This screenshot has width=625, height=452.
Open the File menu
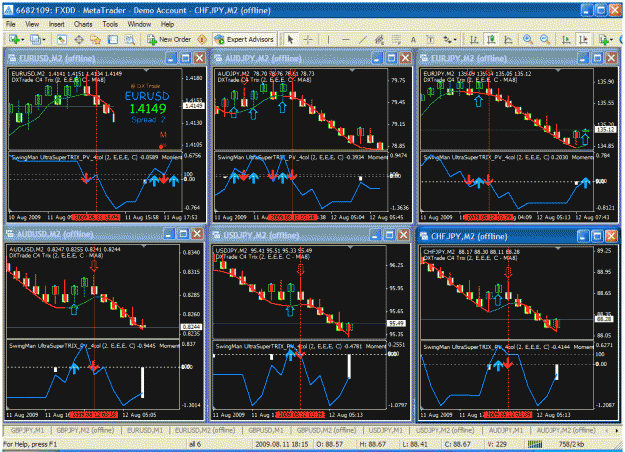[10, 24]
